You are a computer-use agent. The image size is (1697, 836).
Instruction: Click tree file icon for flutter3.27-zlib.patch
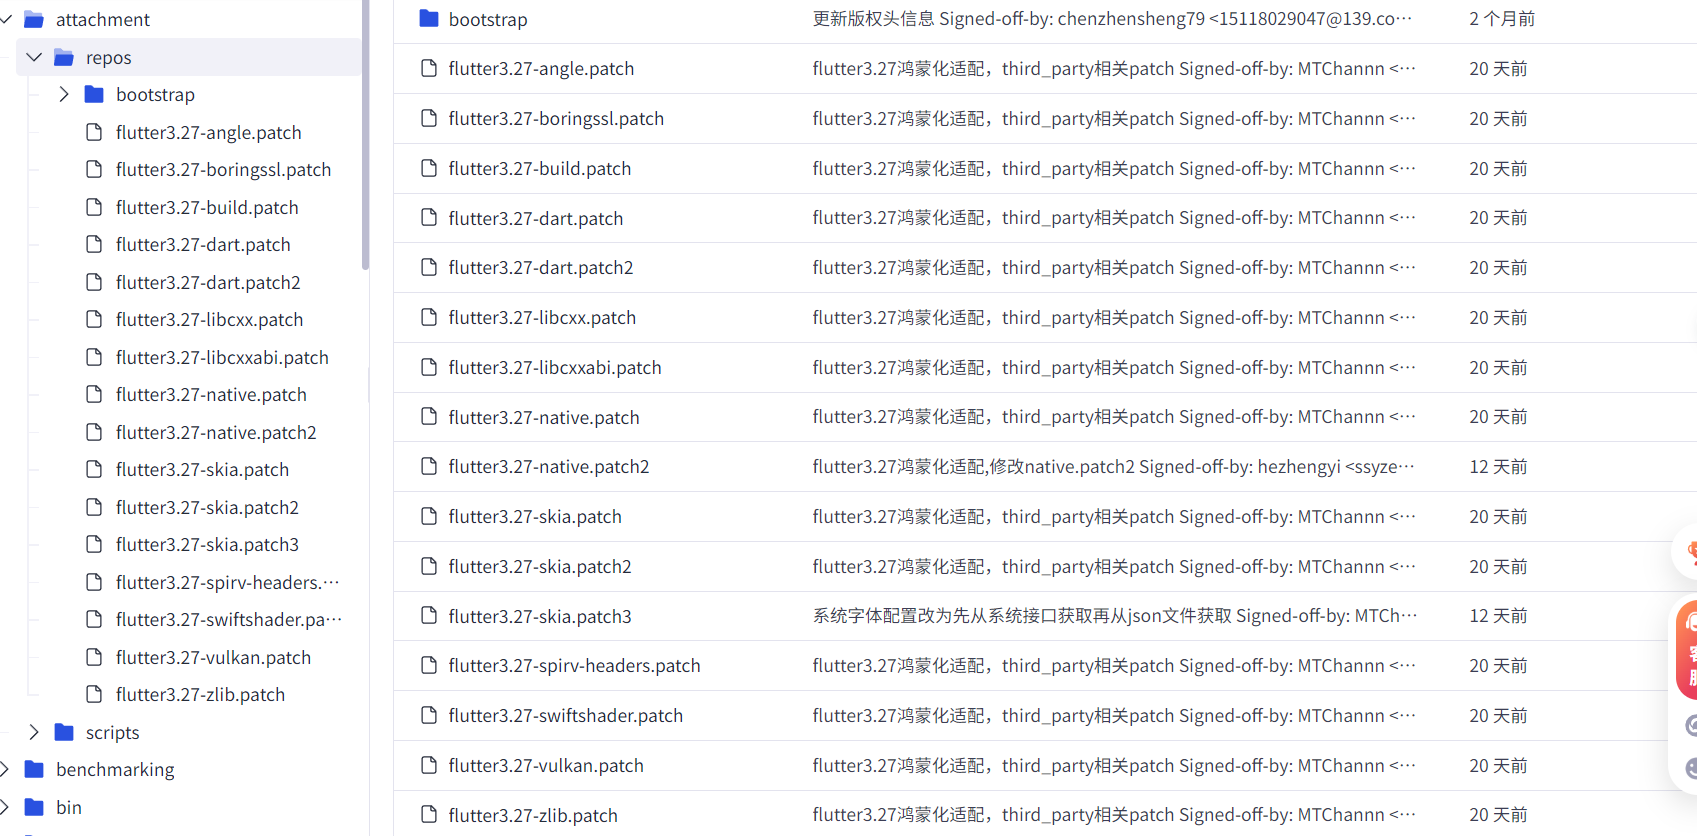[94, 694]
